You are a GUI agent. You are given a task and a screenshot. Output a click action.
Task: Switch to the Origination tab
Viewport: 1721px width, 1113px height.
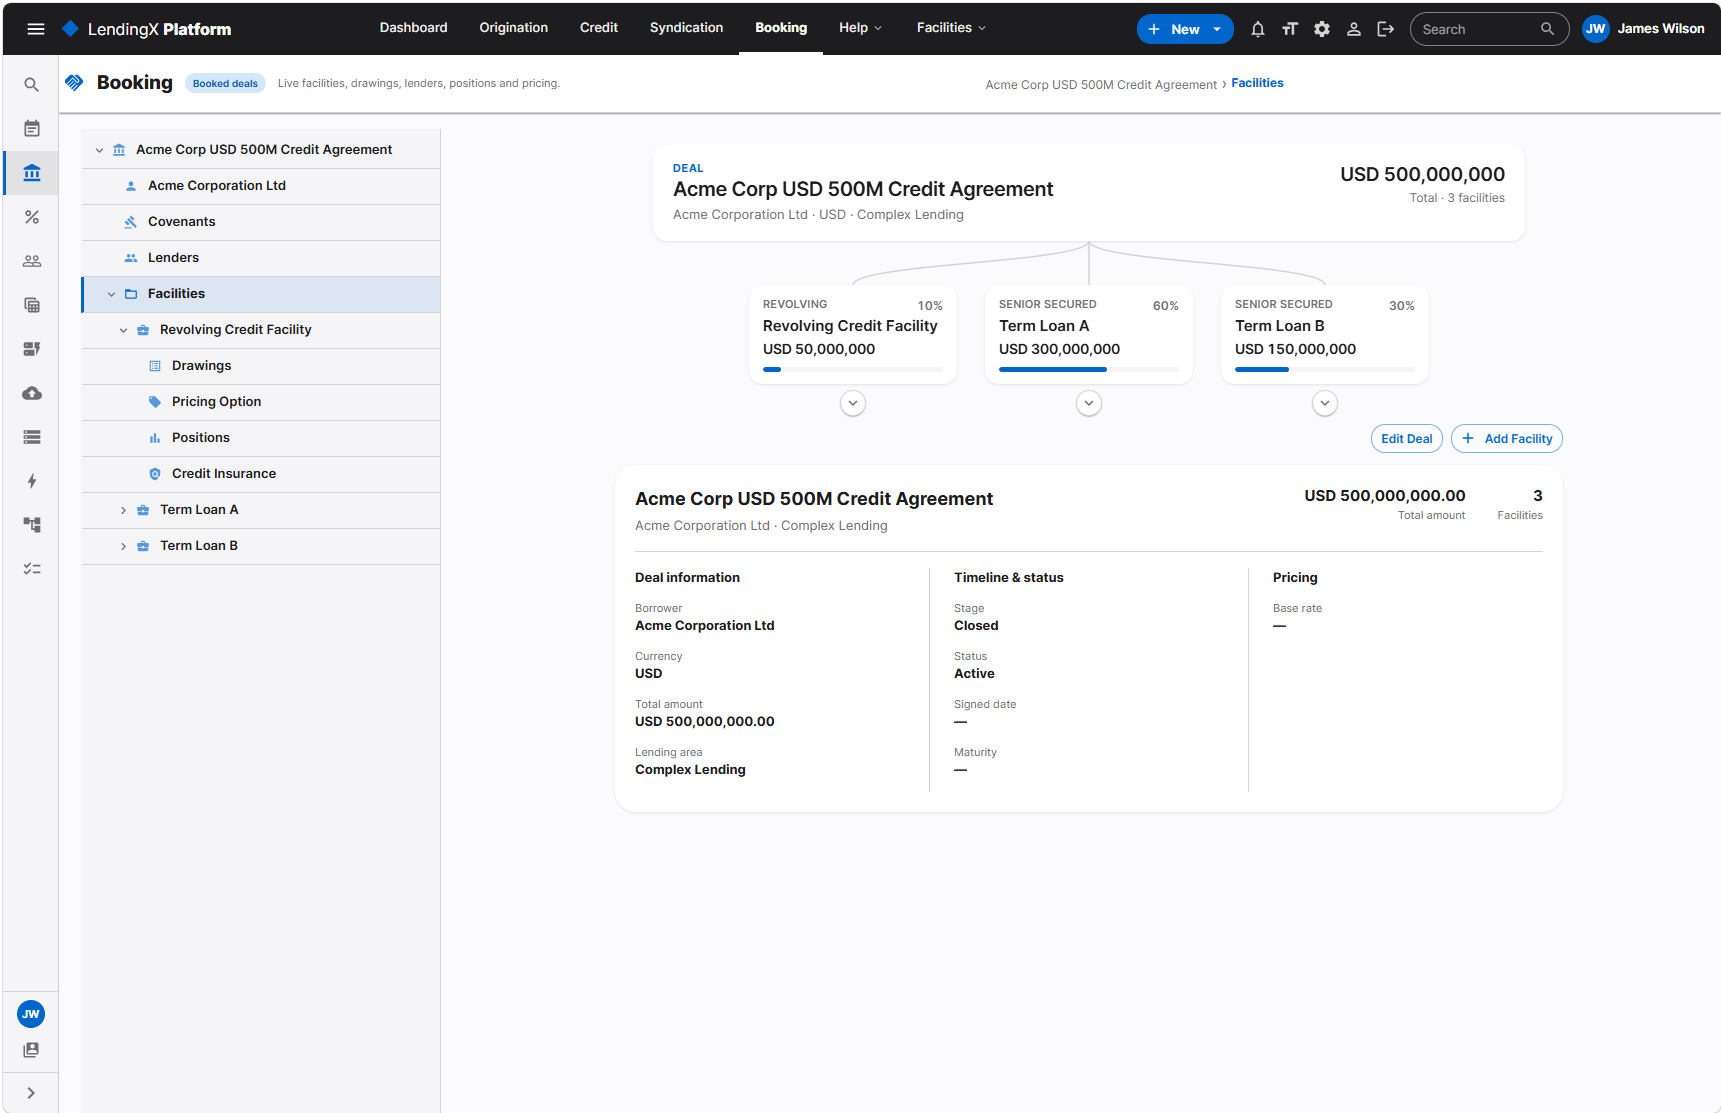pyautogui.click(x=513, y=28)
